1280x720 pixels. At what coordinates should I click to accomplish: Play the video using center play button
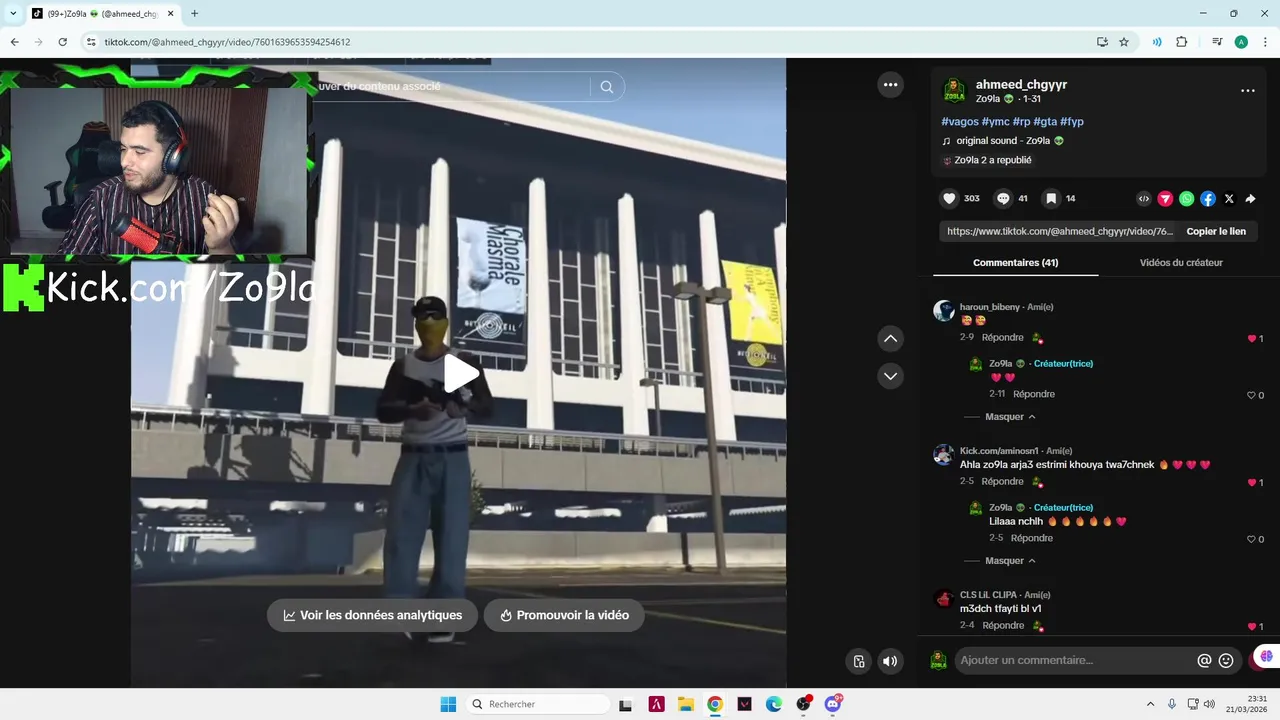click(x=460, y=374)
